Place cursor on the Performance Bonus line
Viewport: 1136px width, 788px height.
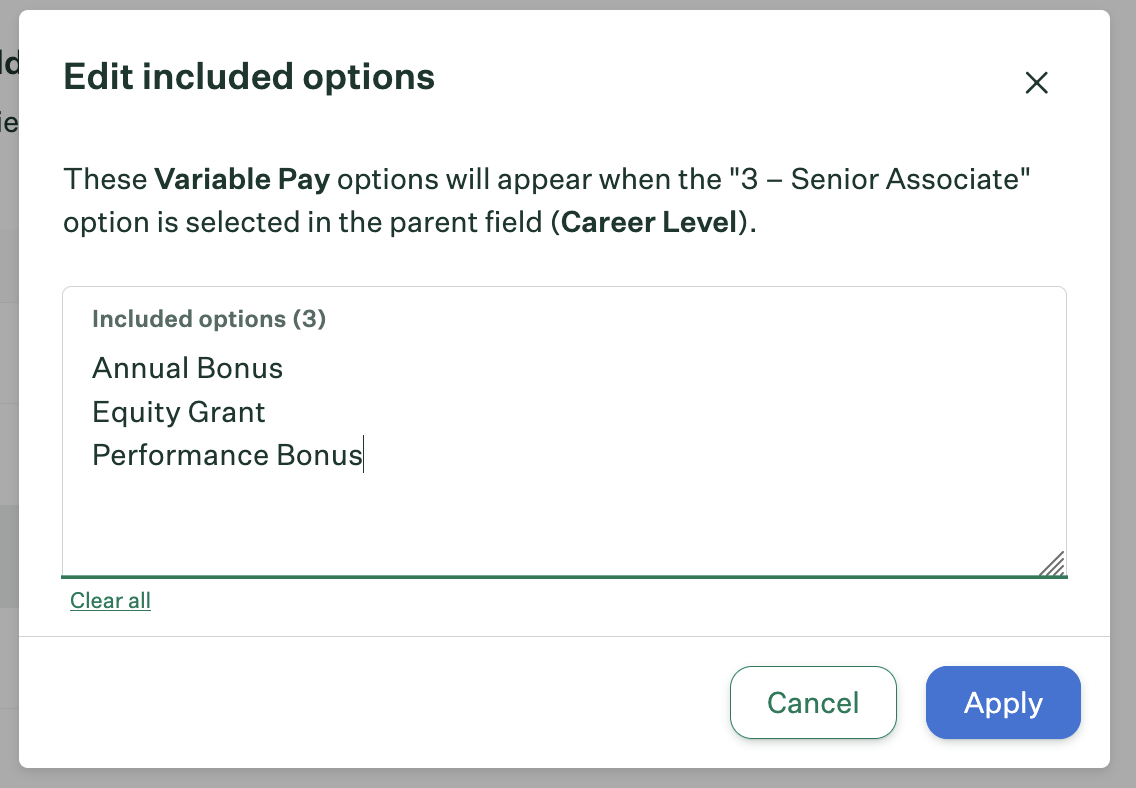tap(227, 455)
